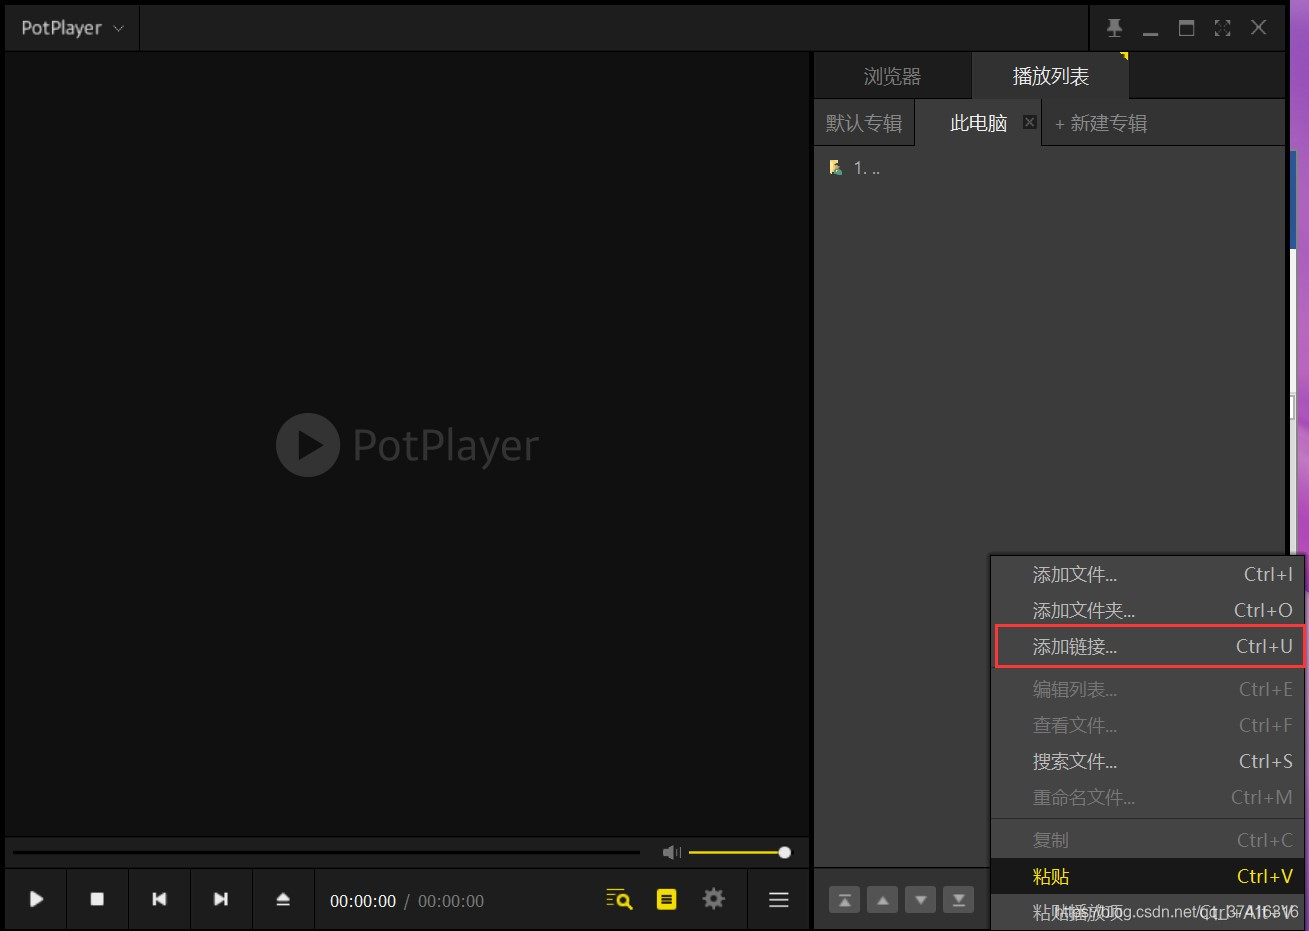Move playlist item to bottom
Screen dimensions: 1309x931
958,900
